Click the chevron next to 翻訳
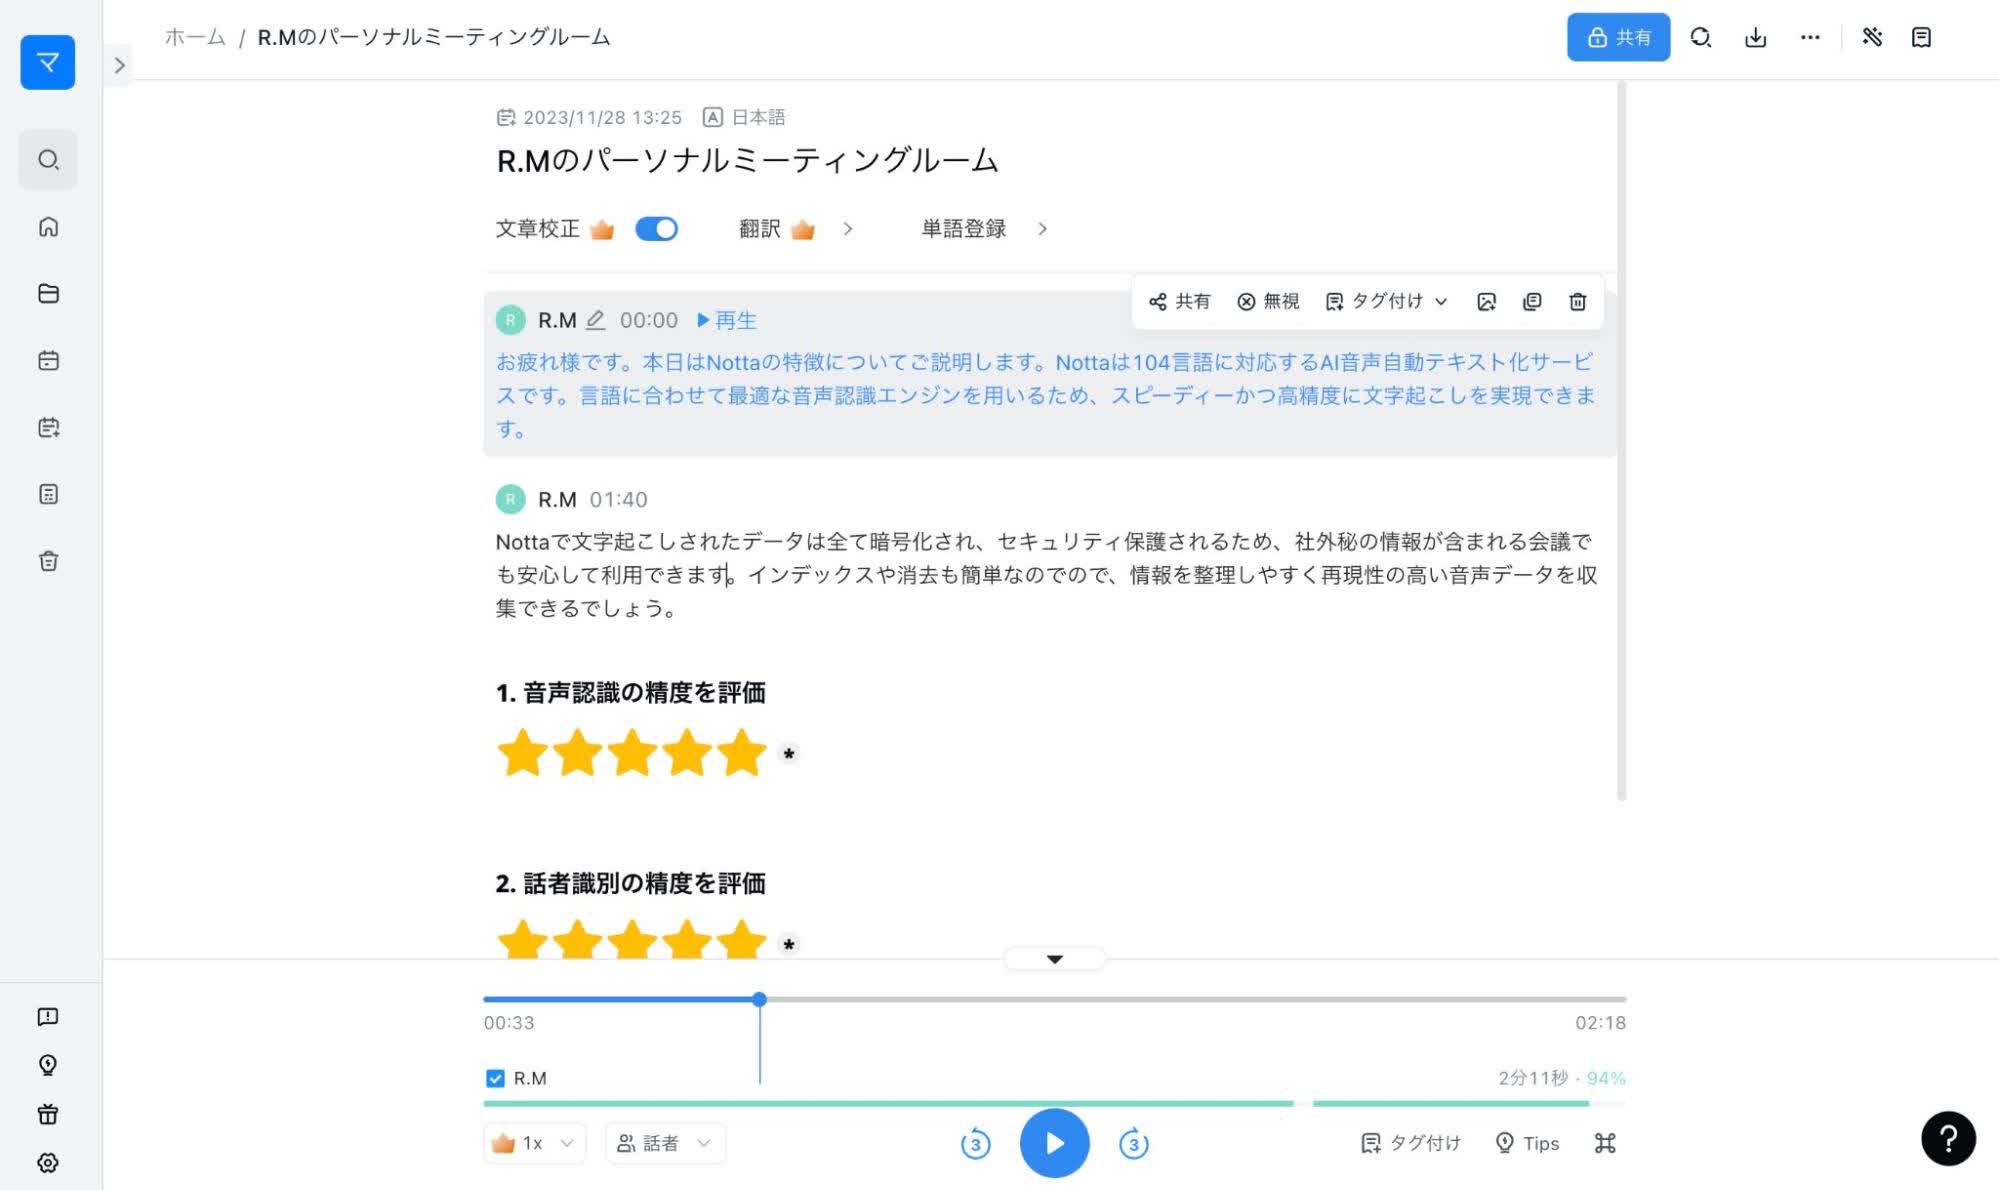1999x1190 pixels. 848,229
